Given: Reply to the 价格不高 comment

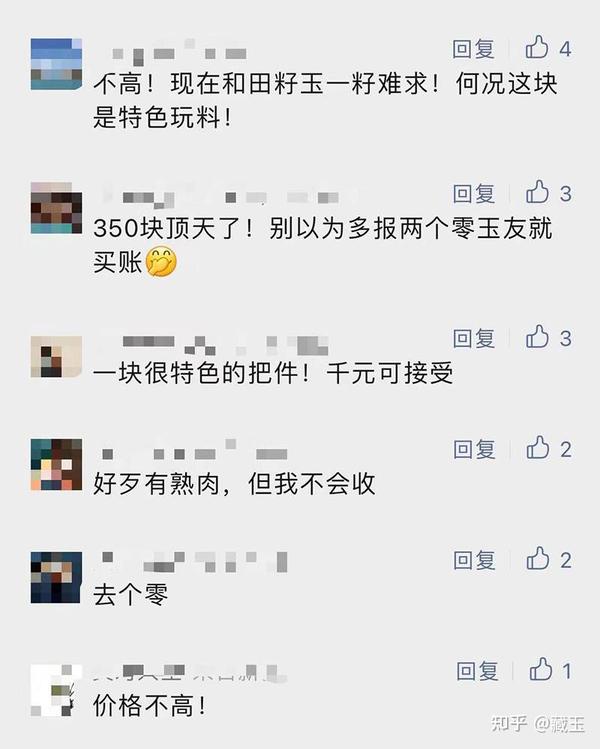Looking at the screenshot, I should (x=477, y=671).
